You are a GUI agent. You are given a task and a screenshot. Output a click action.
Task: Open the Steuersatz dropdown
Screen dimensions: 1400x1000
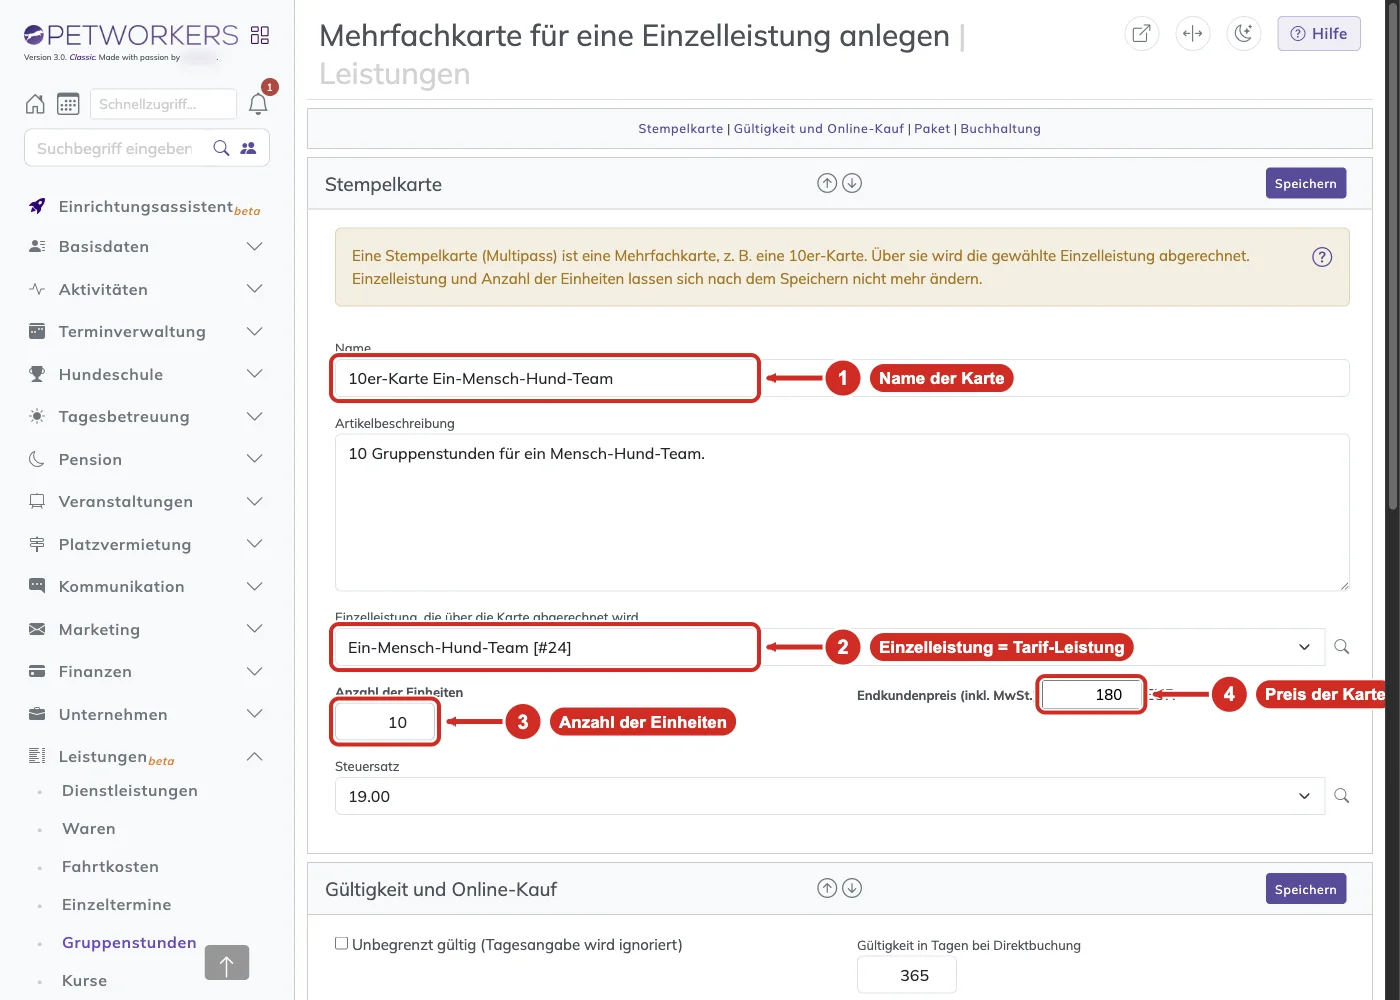(x=830, y=796)
